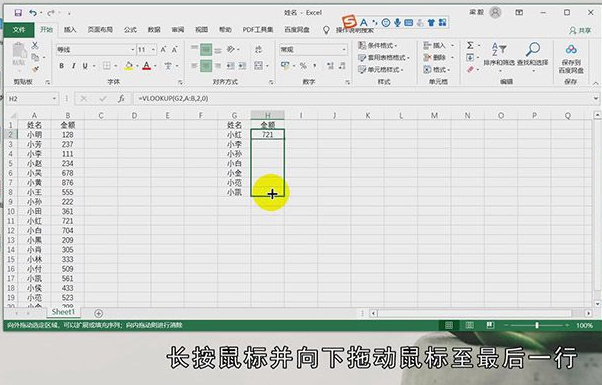This screenshot has height=385, width=602.
Task: Click the formula bar with VLOOKUP formula
Action: [362, 99]
